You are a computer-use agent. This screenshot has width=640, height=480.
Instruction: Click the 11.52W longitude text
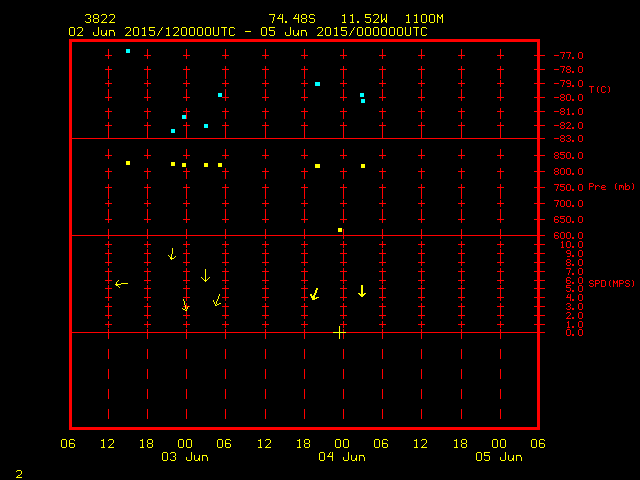[x=361, y=19]
